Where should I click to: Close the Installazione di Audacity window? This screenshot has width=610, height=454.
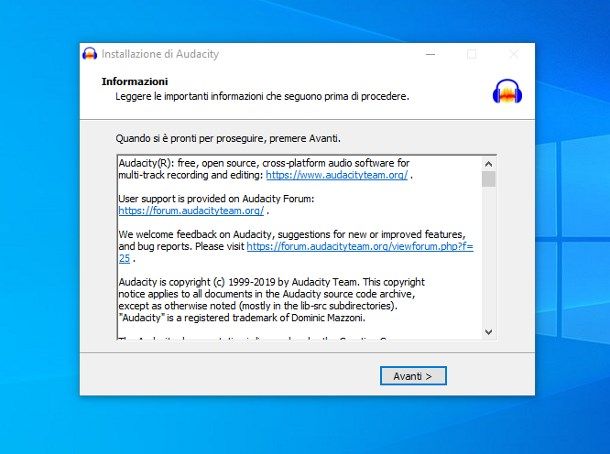pos(514,54)
